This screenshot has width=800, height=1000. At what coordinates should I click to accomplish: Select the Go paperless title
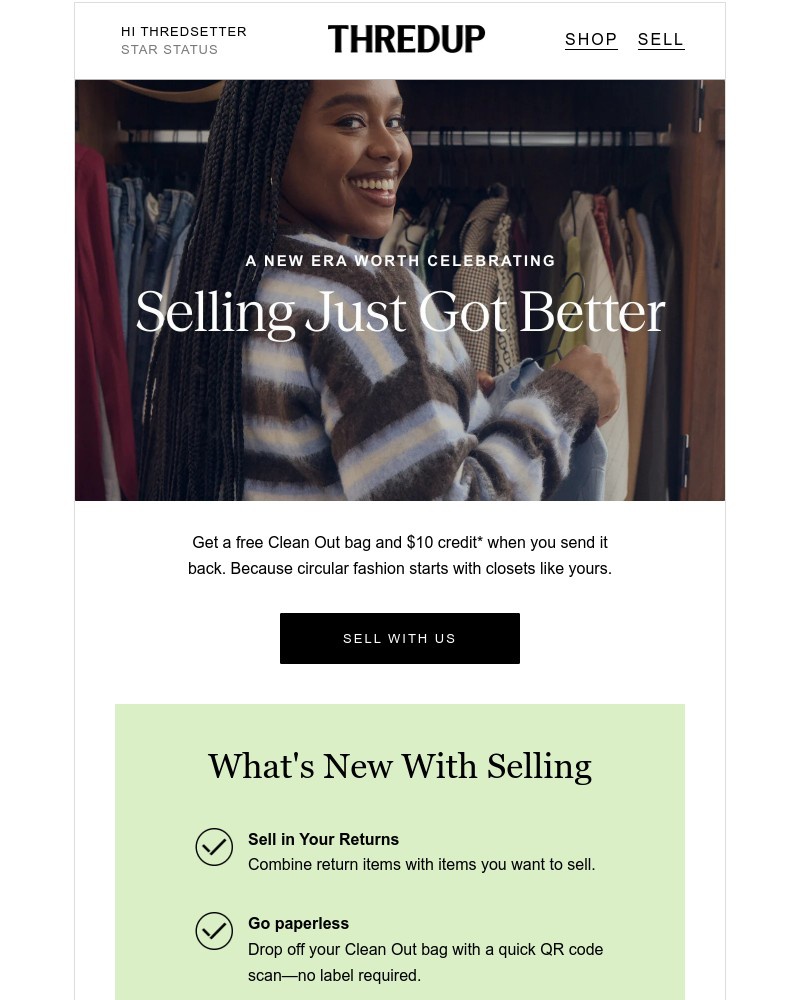coord(299,923)
